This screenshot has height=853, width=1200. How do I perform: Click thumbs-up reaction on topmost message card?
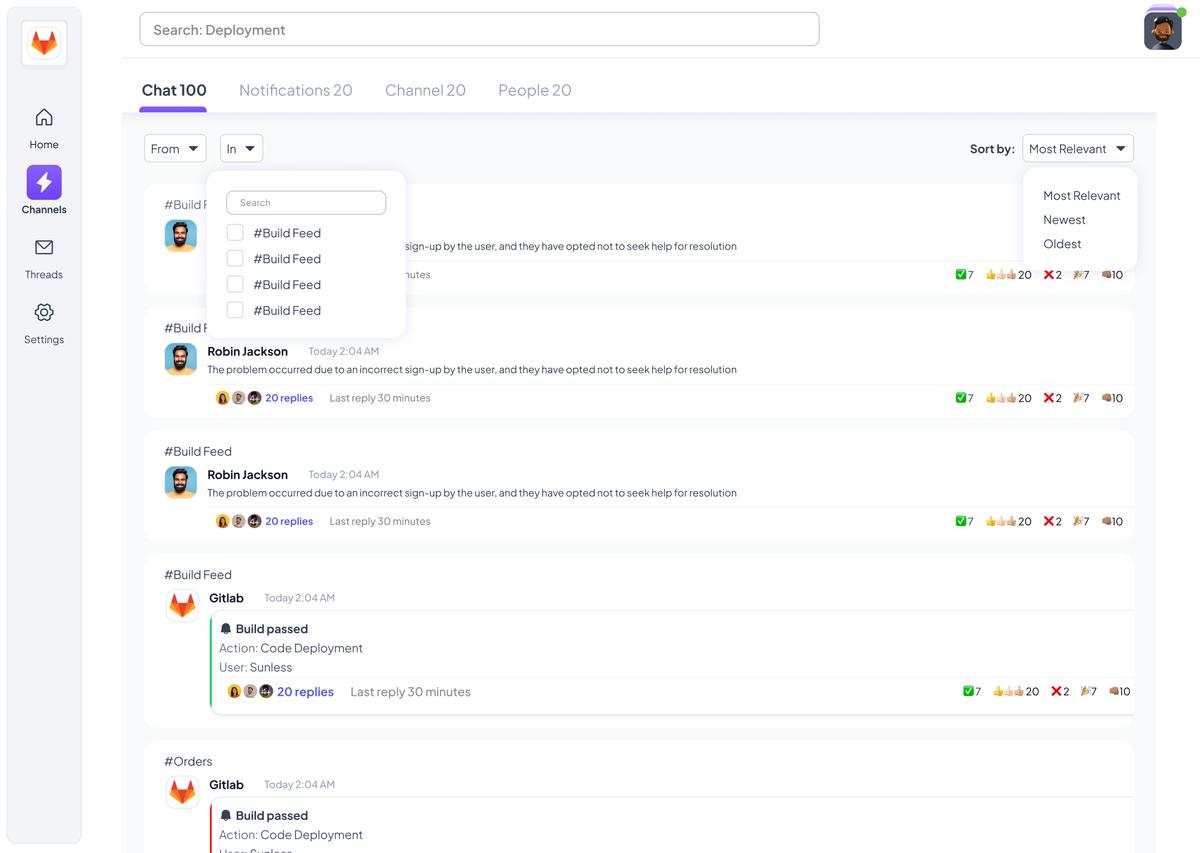pyautogui.click(x=1008, y=274)
